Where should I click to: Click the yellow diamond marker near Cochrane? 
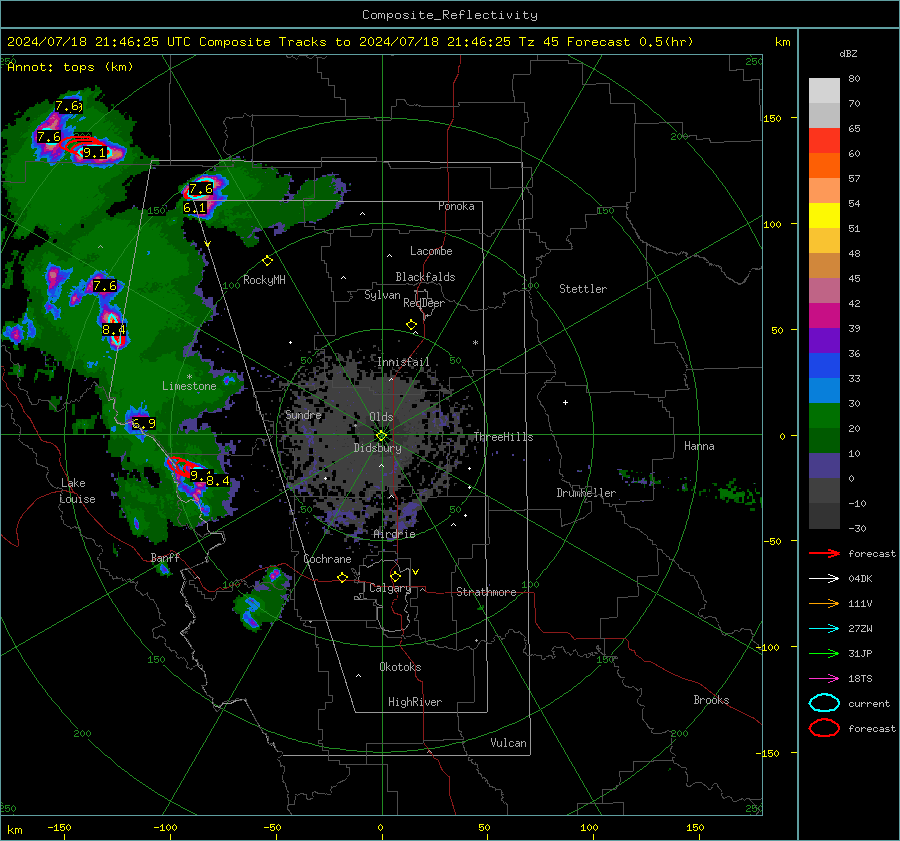(x=343, y=577)
